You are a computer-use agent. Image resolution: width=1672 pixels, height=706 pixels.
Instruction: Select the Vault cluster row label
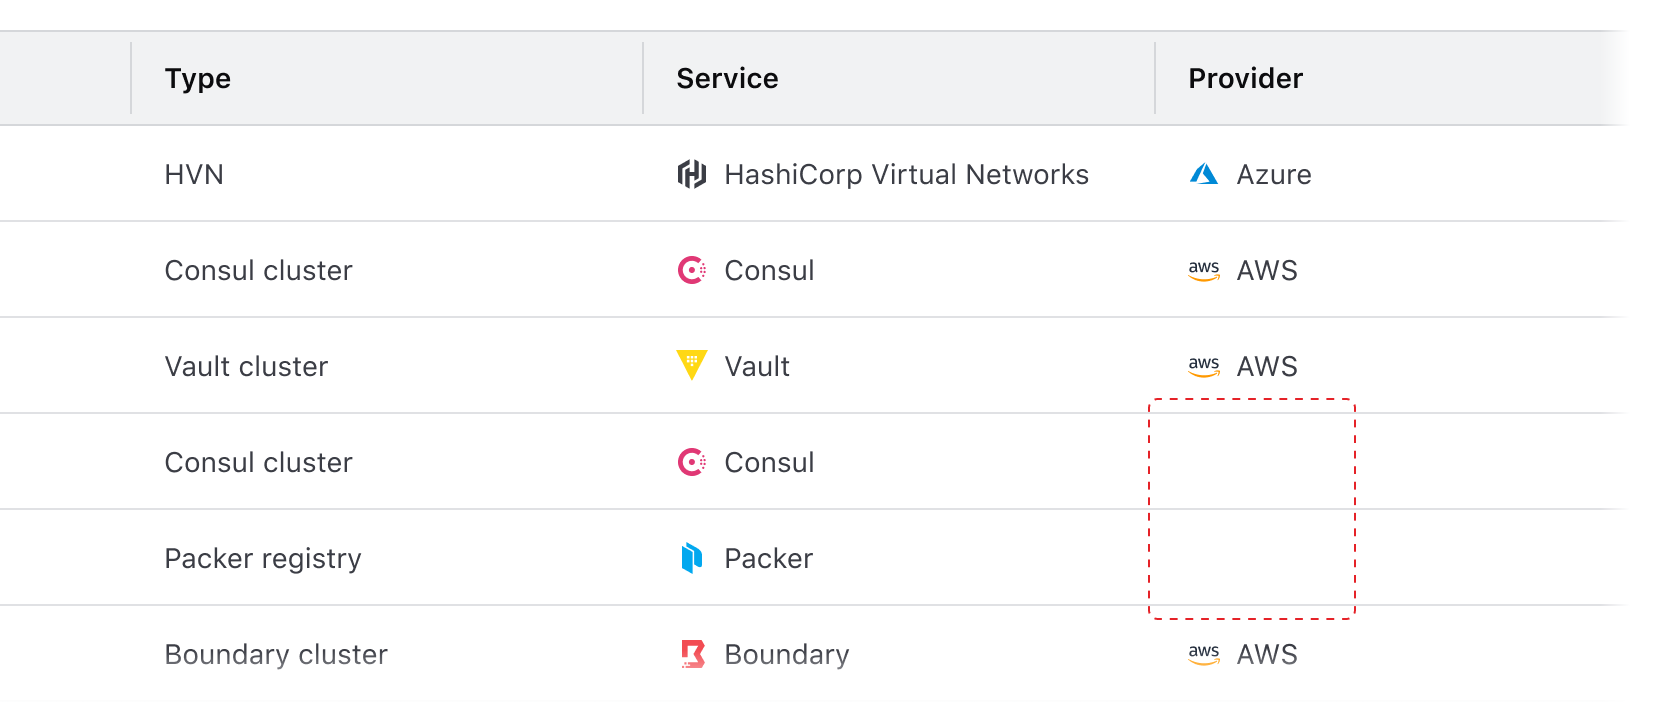[x=246, y=366]
